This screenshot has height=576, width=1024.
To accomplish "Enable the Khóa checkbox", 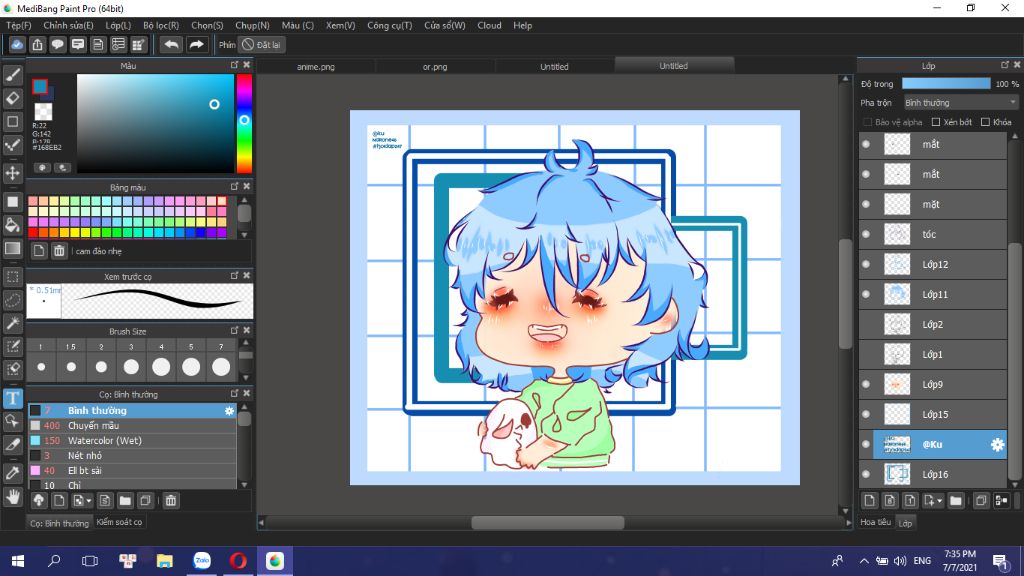I will [985, 122].
